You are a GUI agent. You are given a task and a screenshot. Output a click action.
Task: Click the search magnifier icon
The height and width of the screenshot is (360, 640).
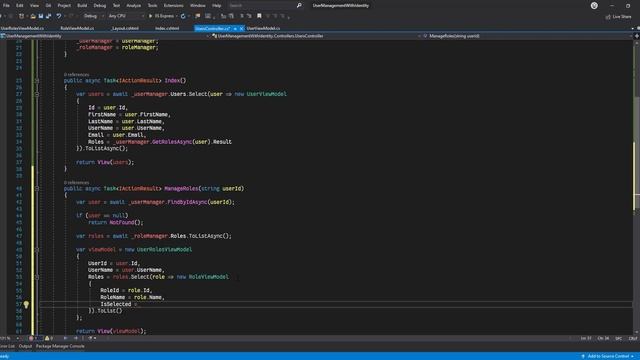tap(299, 6)
